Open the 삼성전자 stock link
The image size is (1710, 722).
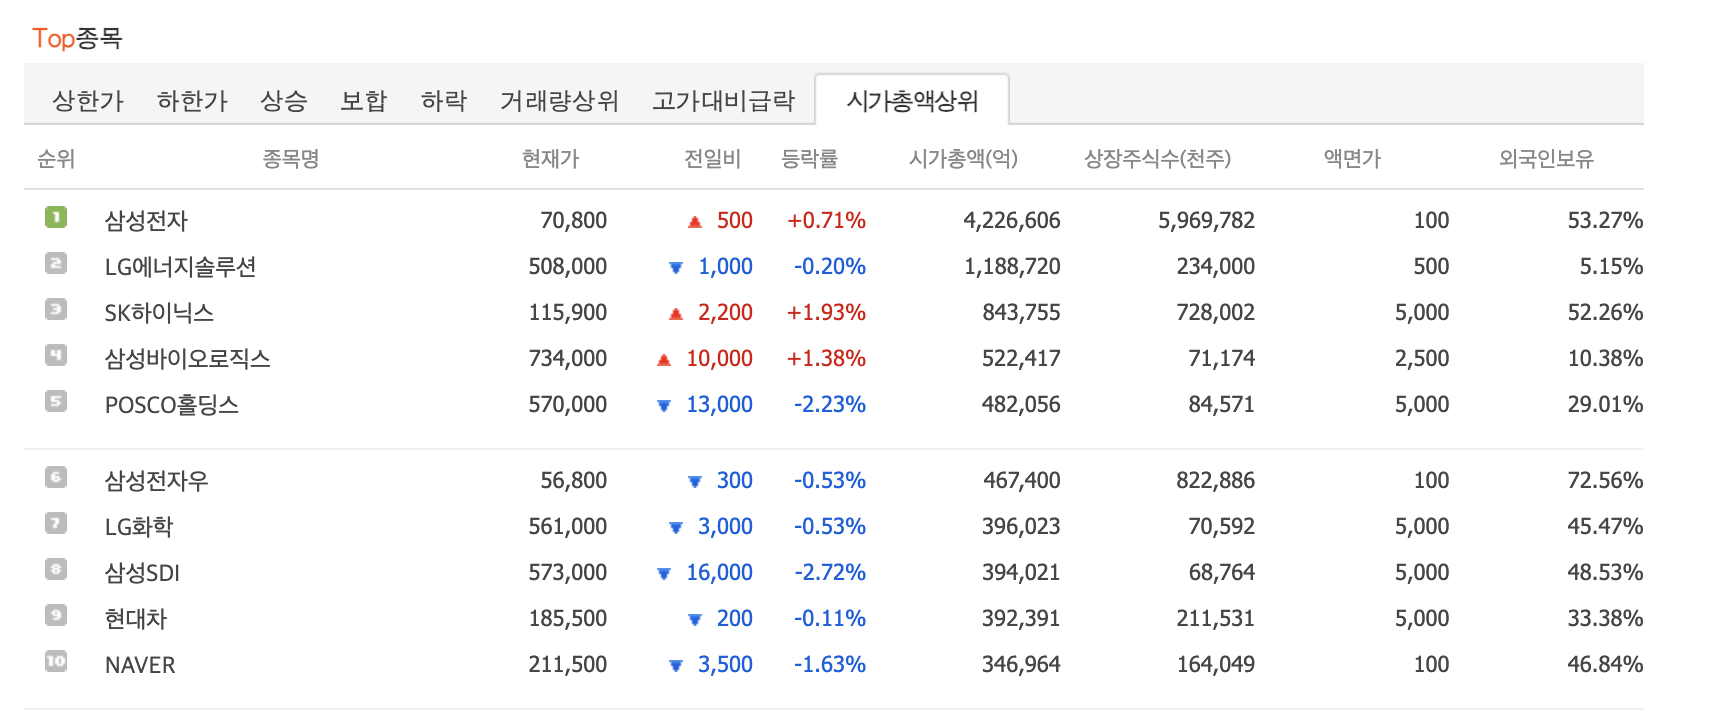point(146,221)
